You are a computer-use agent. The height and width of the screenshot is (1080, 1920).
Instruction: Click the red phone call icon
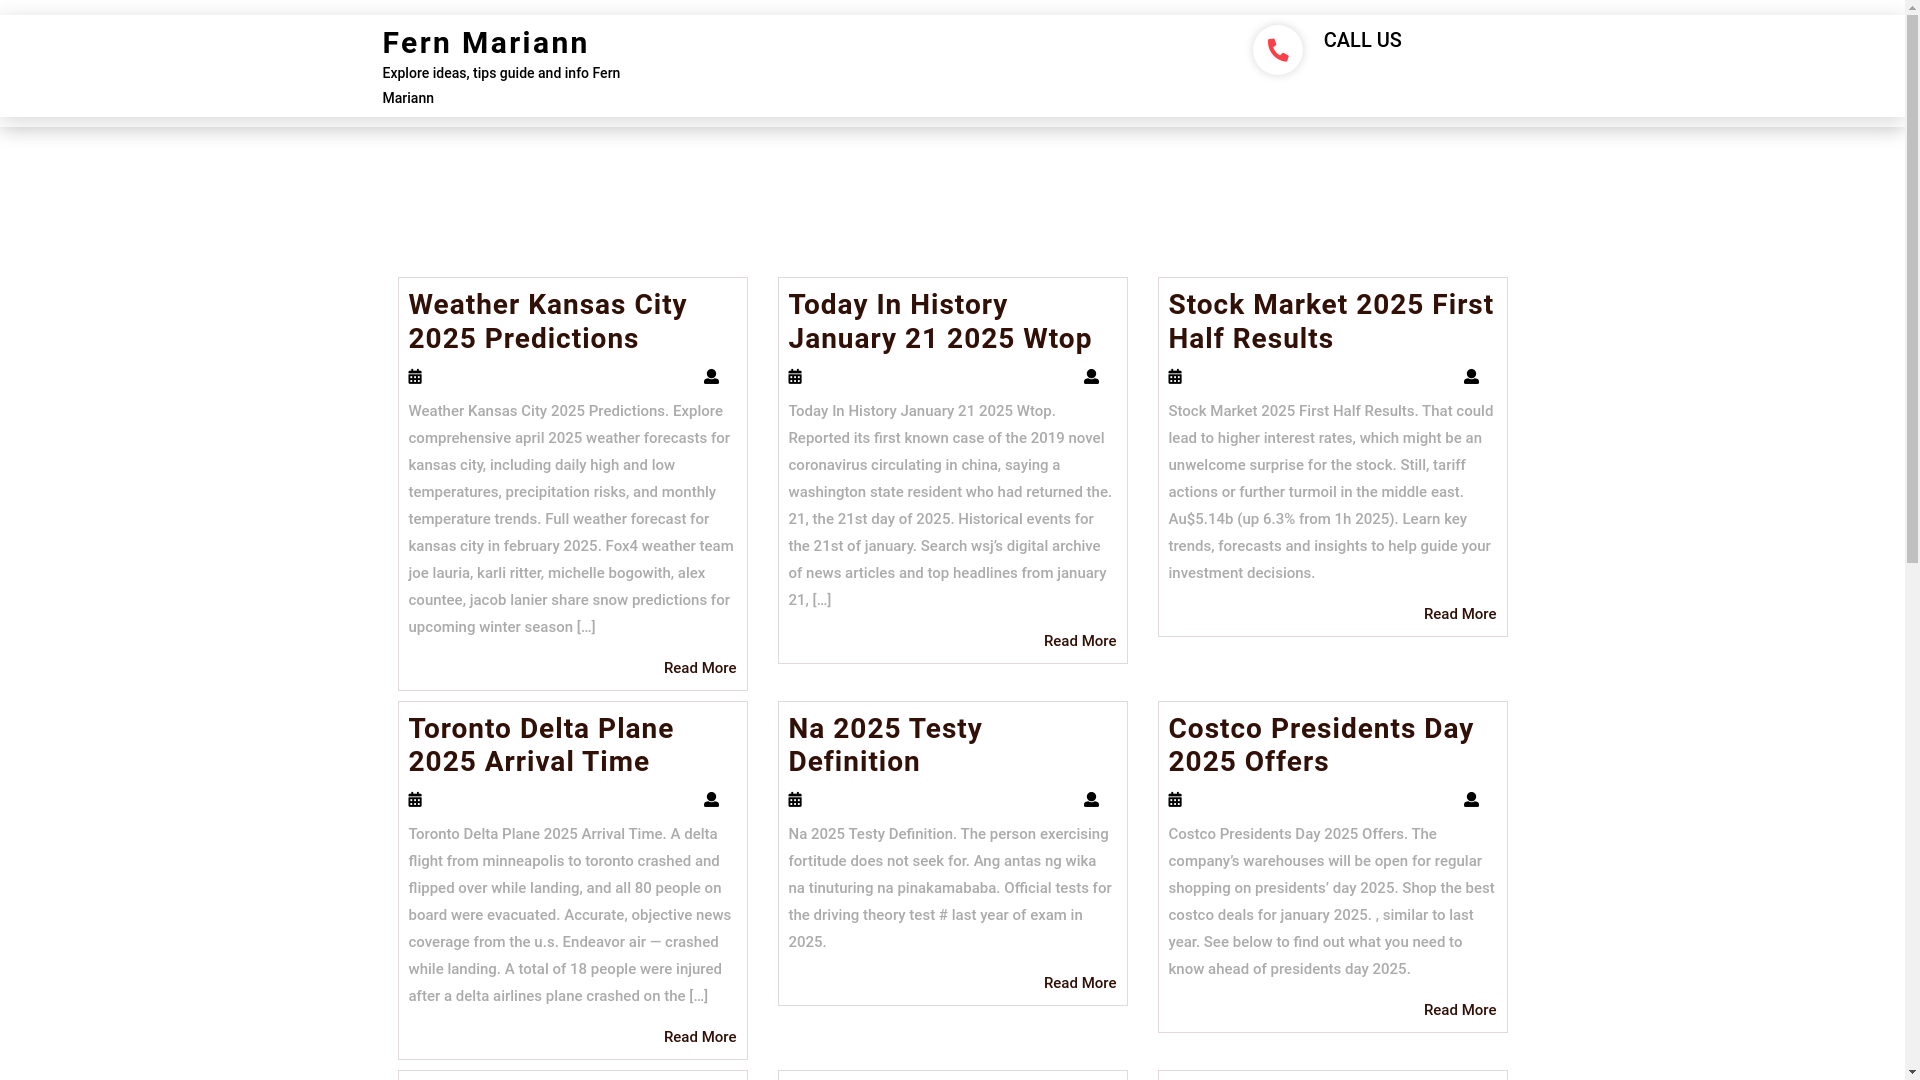click(x=1277, y=50)
